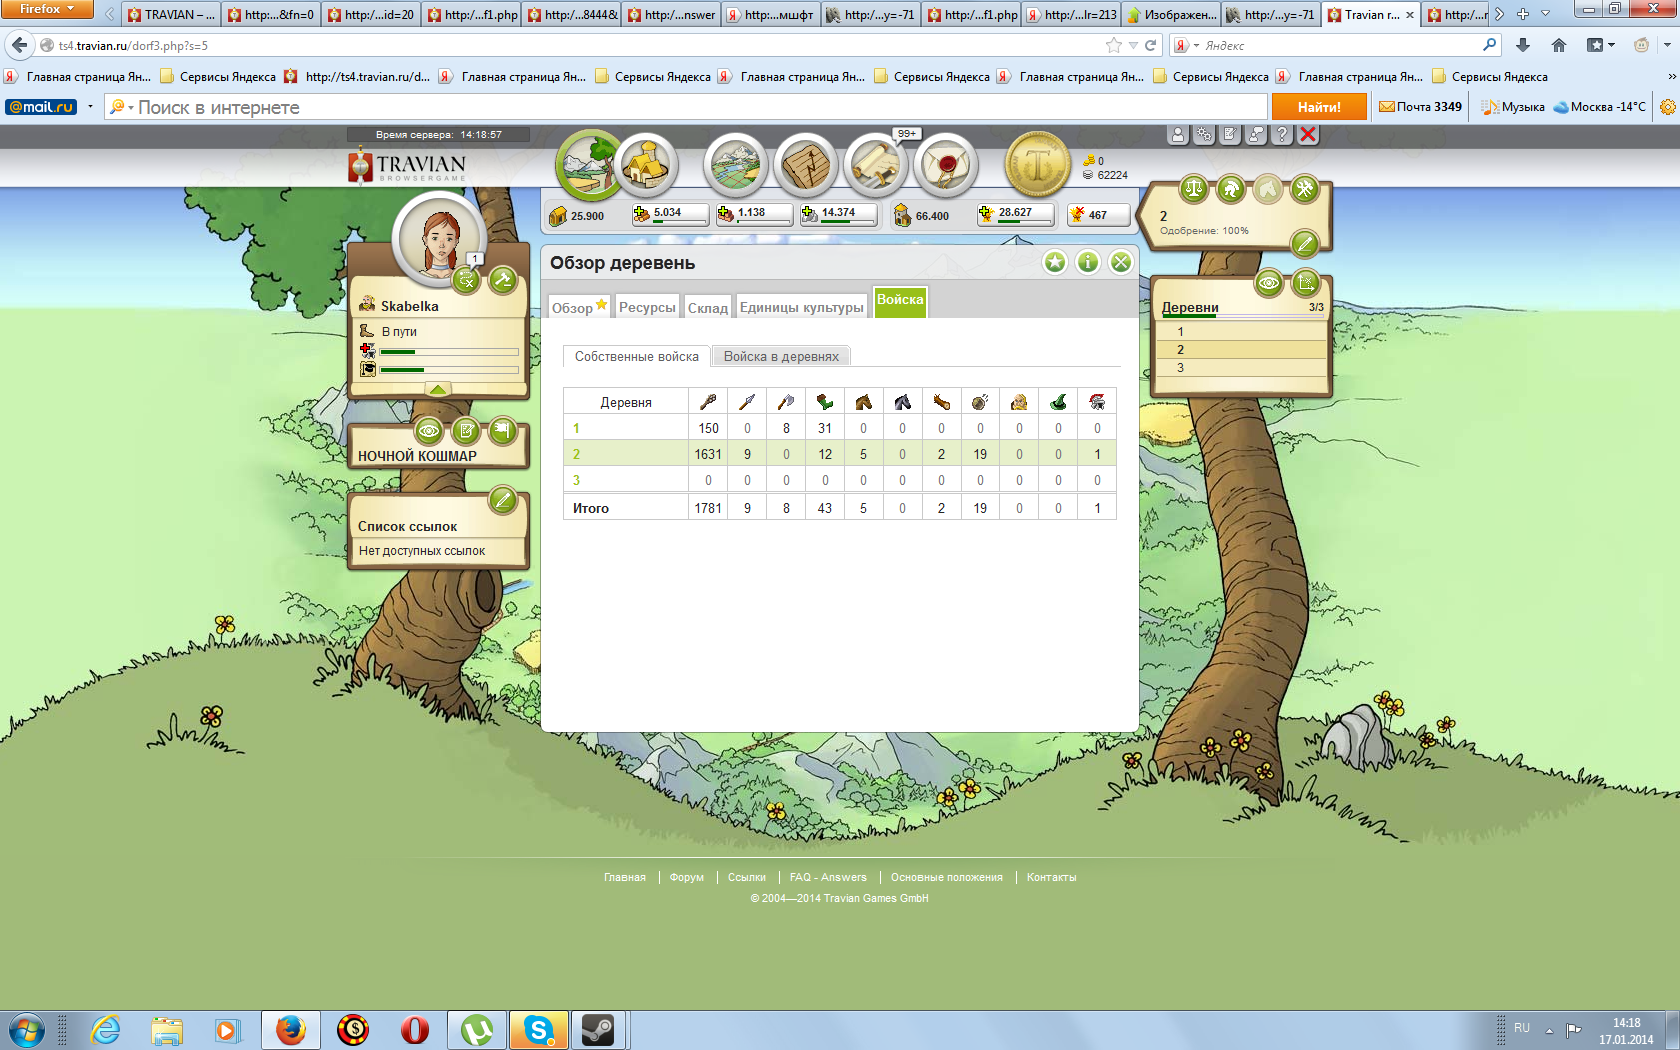Open the hero auctions hammer icon
The image size is (1680, 1050).
(x=503, y=280)
